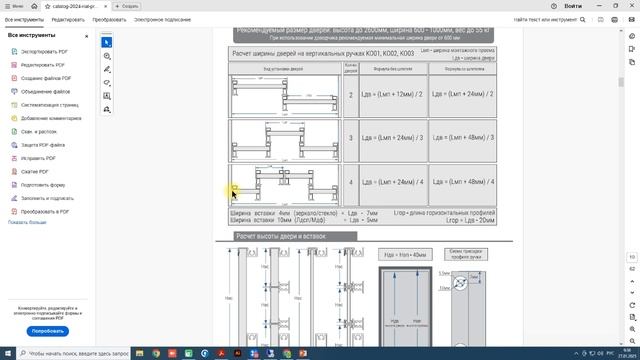Open Подготовить форму tool
640x360 pixels.
click(43, 185)
